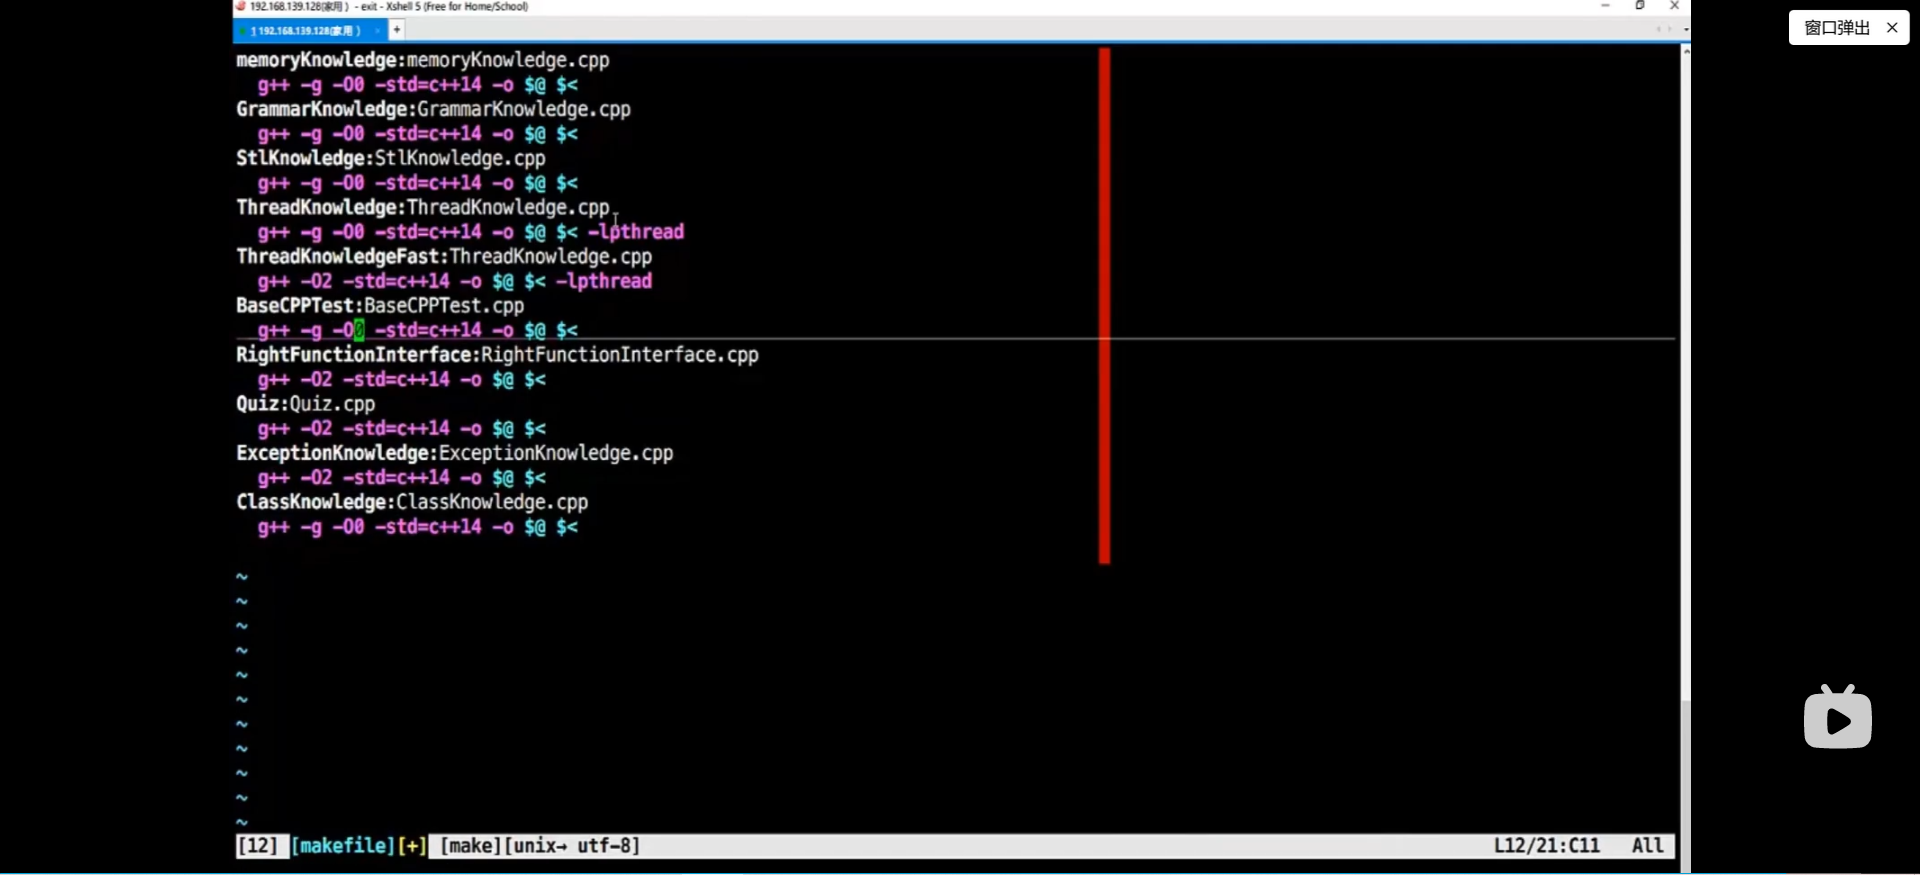Click the [make] filetype in status line
This screenshot has width=1920, height=875.
point(470,846)
